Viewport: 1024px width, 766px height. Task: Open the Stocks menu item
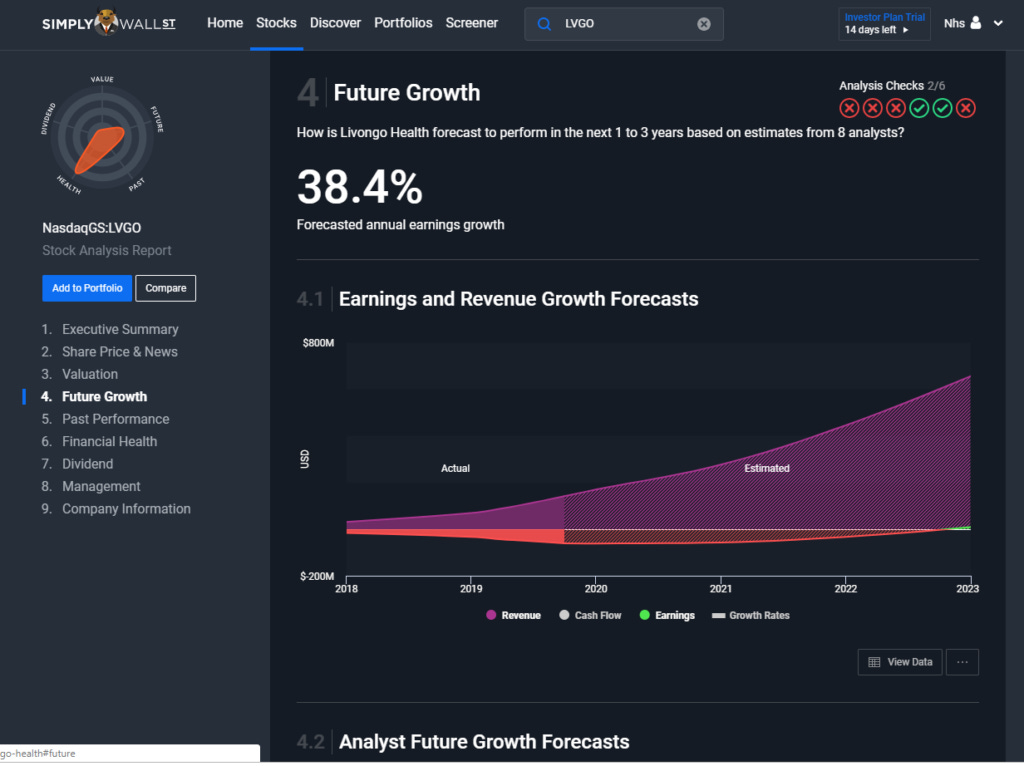276,23
